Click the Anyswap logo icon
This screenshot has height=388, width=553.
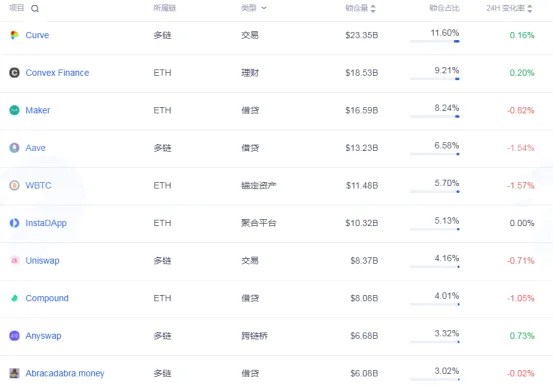[x=14, y=336]
